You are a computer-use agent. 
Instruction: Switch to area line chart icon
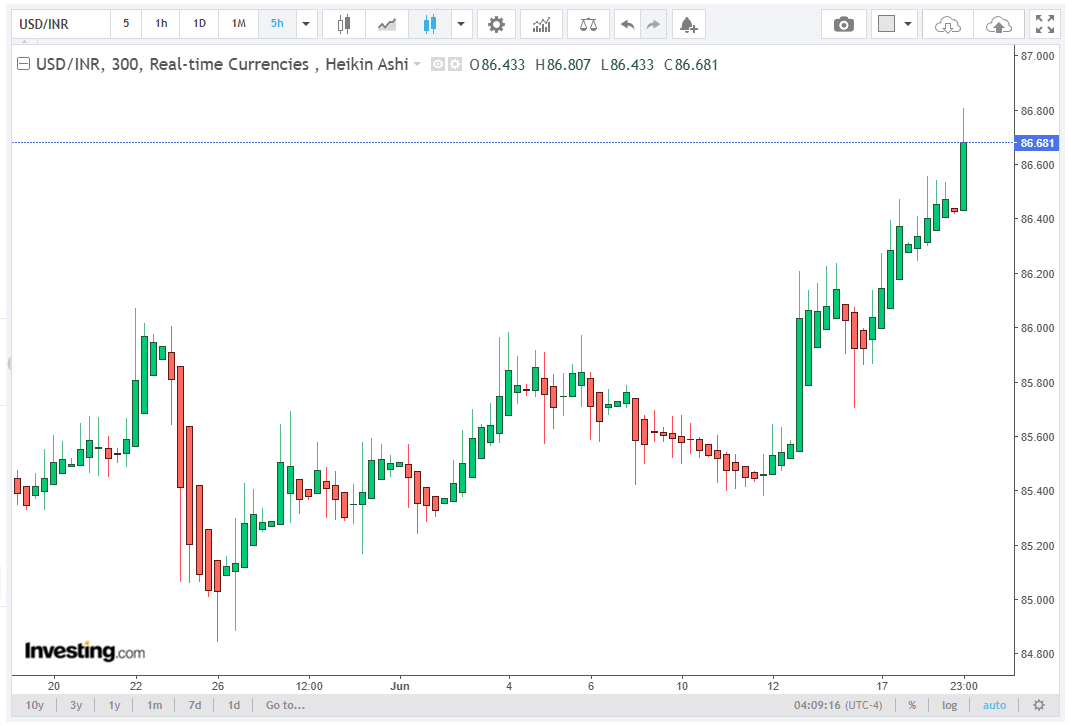pyautogui.click(x=387, y=25)
